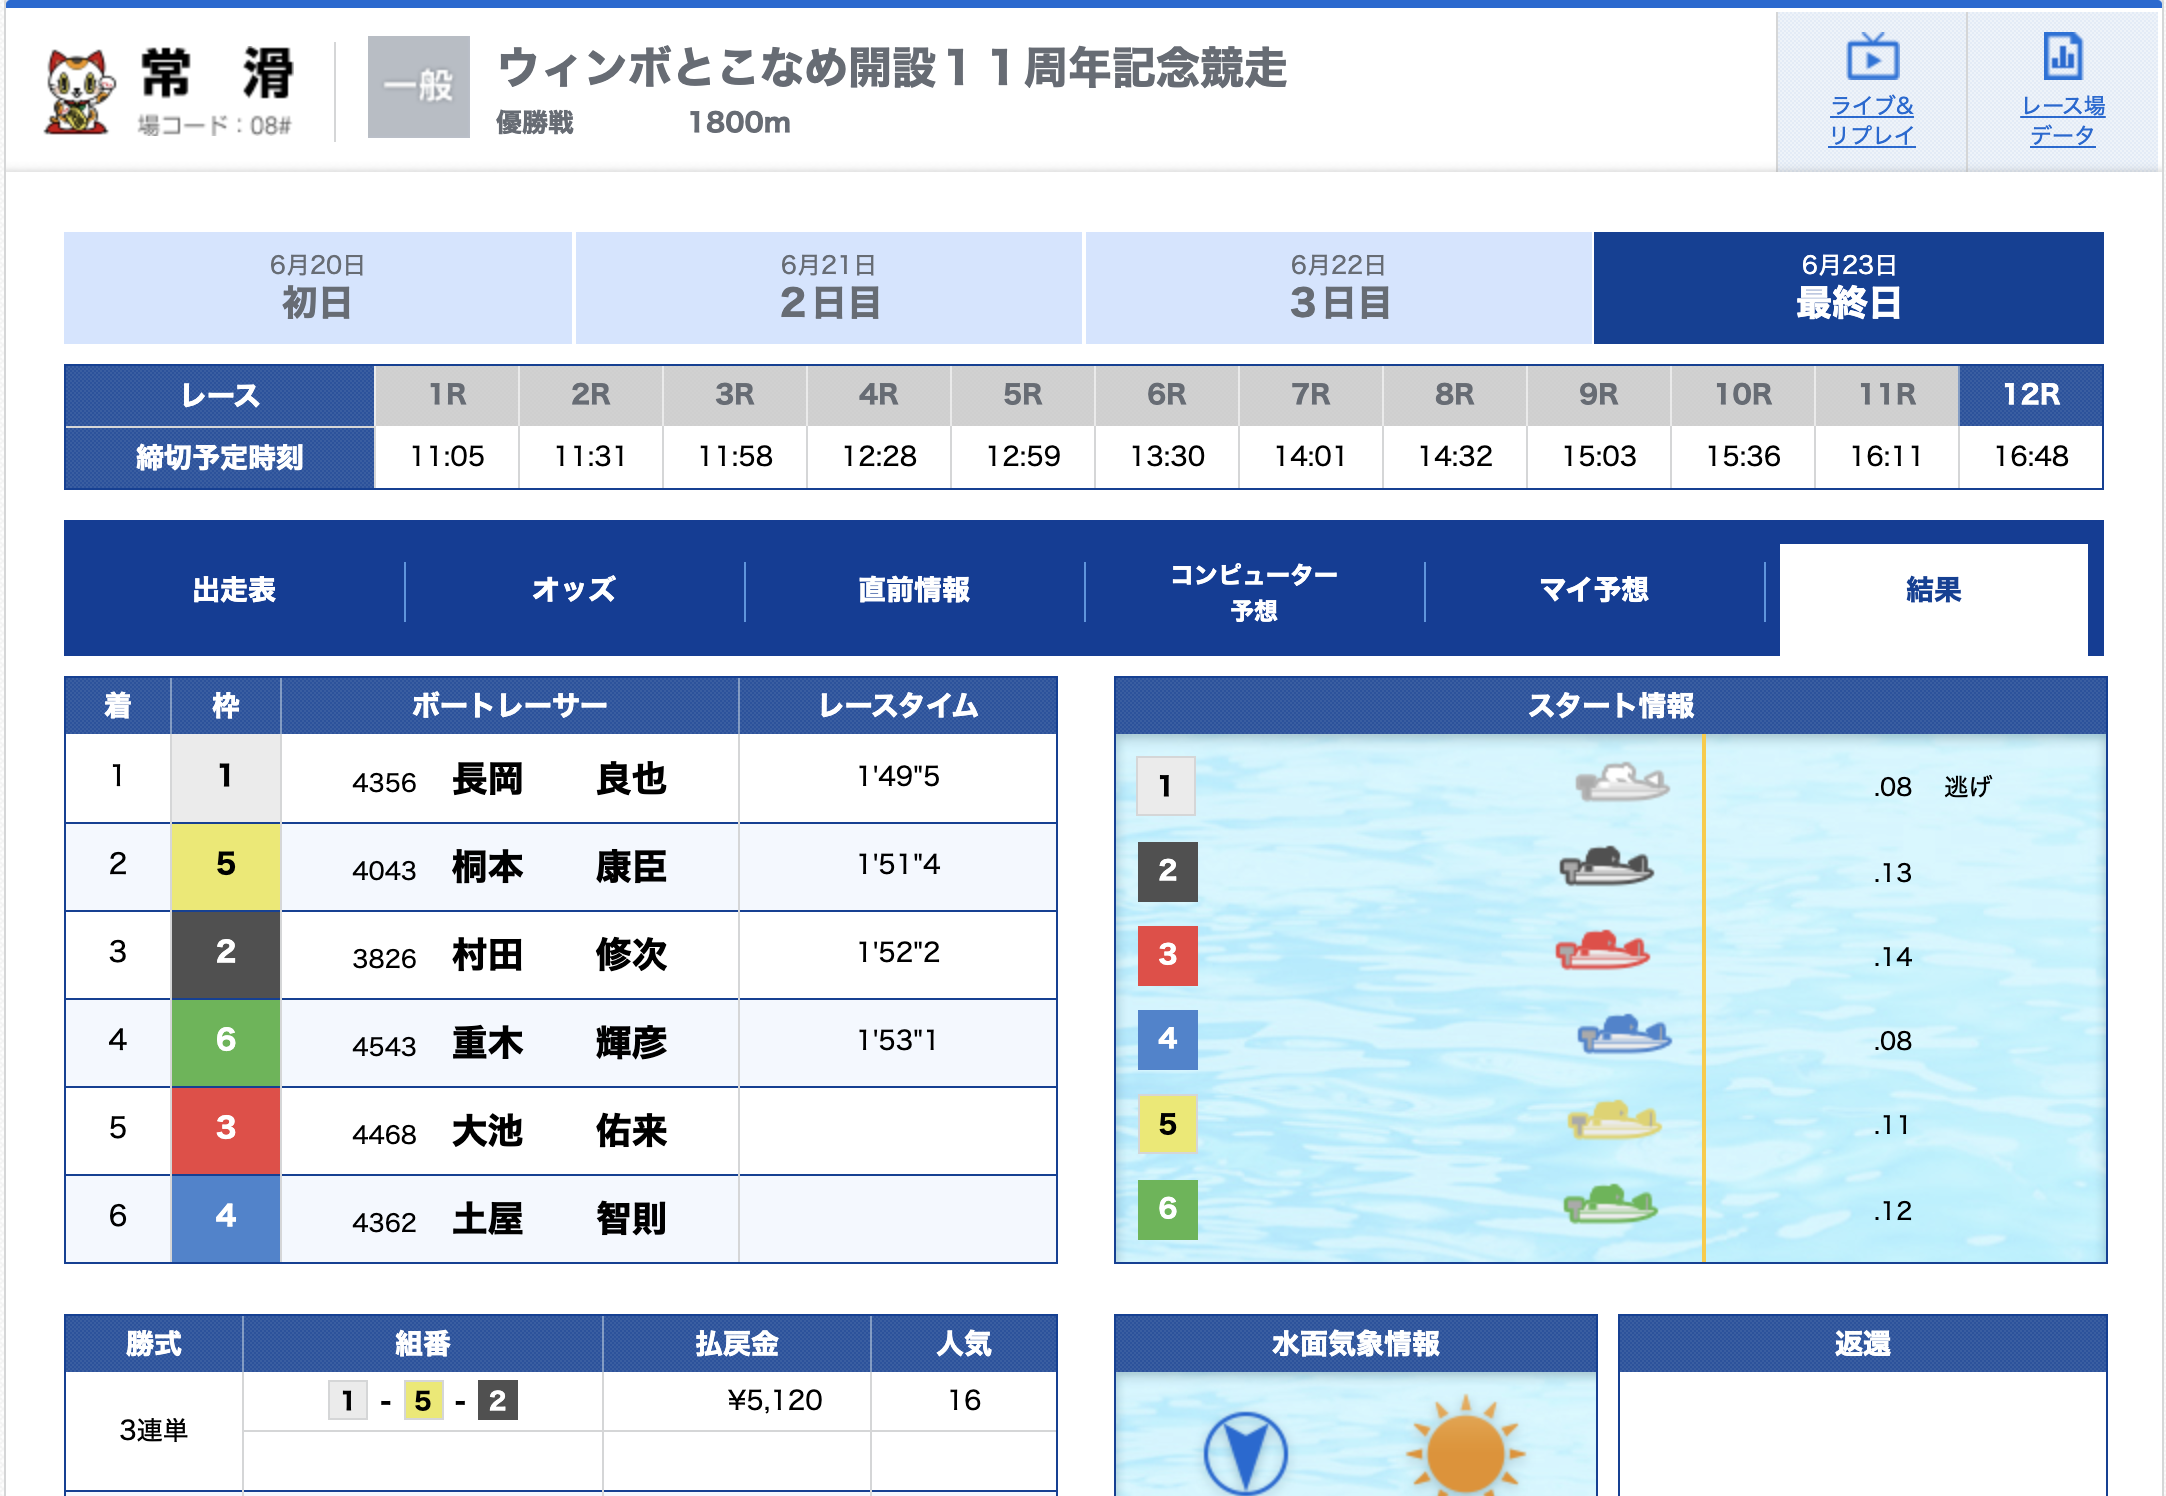Click the yellow frame 5 swatch for 桐本

click(x=226, y=866)
